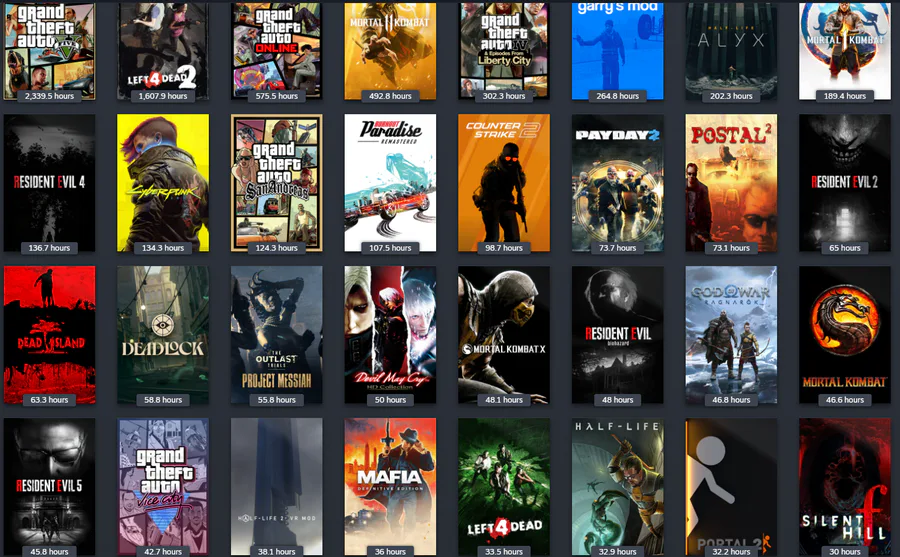Image resolution: width=900 pixels, height=557 pixels.
Task: Click Mortal Kombat 11 cover with 492.8 hours
Action: pyautogui.click(x=390, y=51)
